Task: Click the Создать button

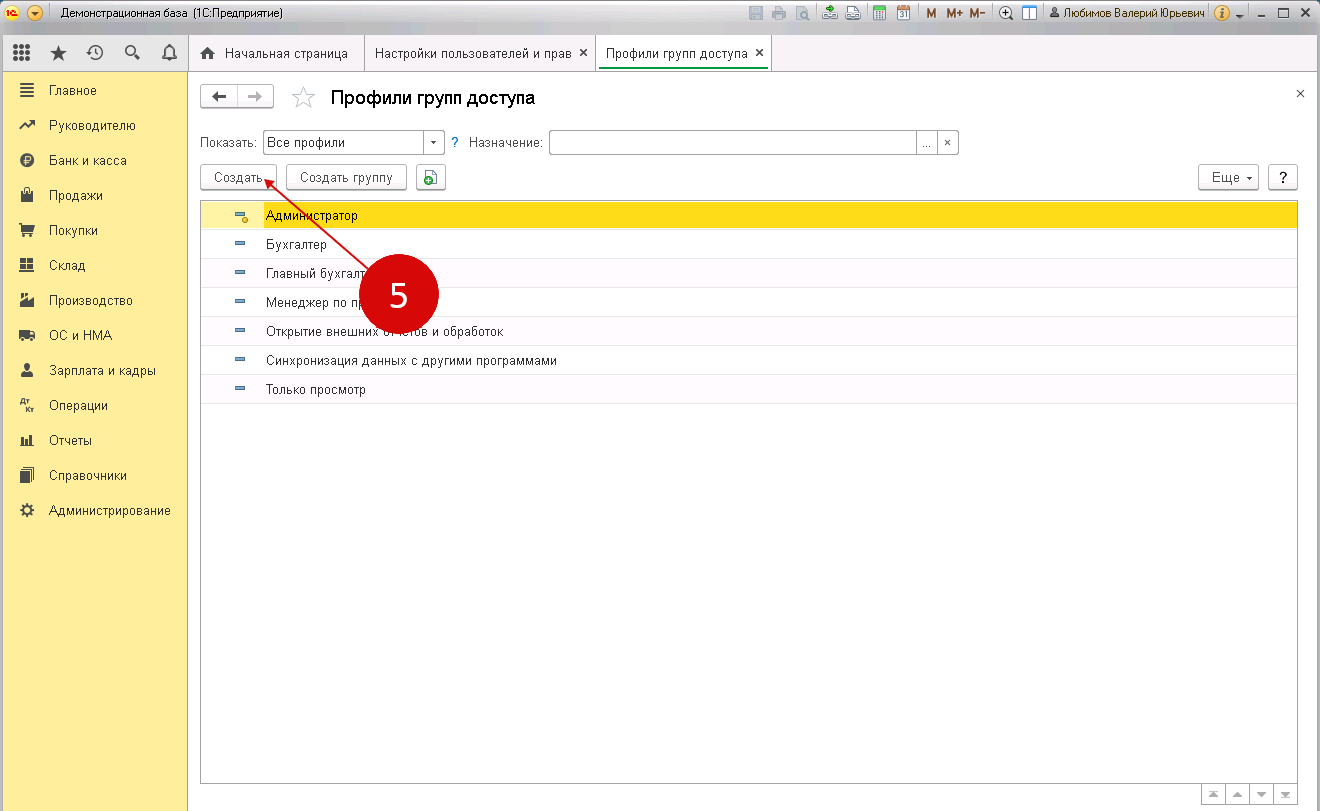Action: tap(239, 177)
